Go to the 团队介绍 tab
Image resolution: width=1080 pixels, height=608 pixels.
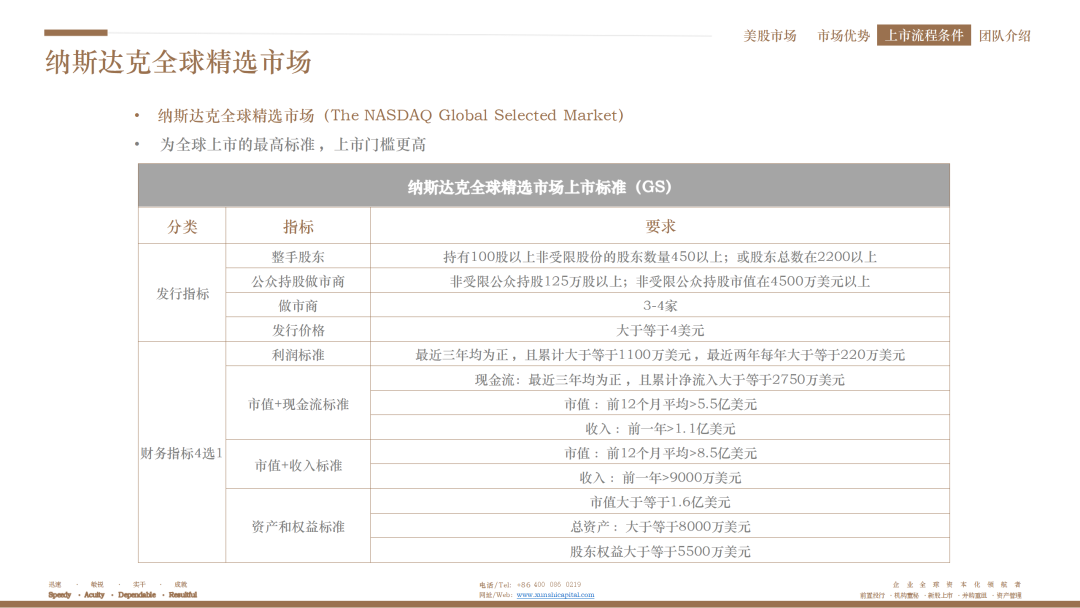tap(1004, 36)
